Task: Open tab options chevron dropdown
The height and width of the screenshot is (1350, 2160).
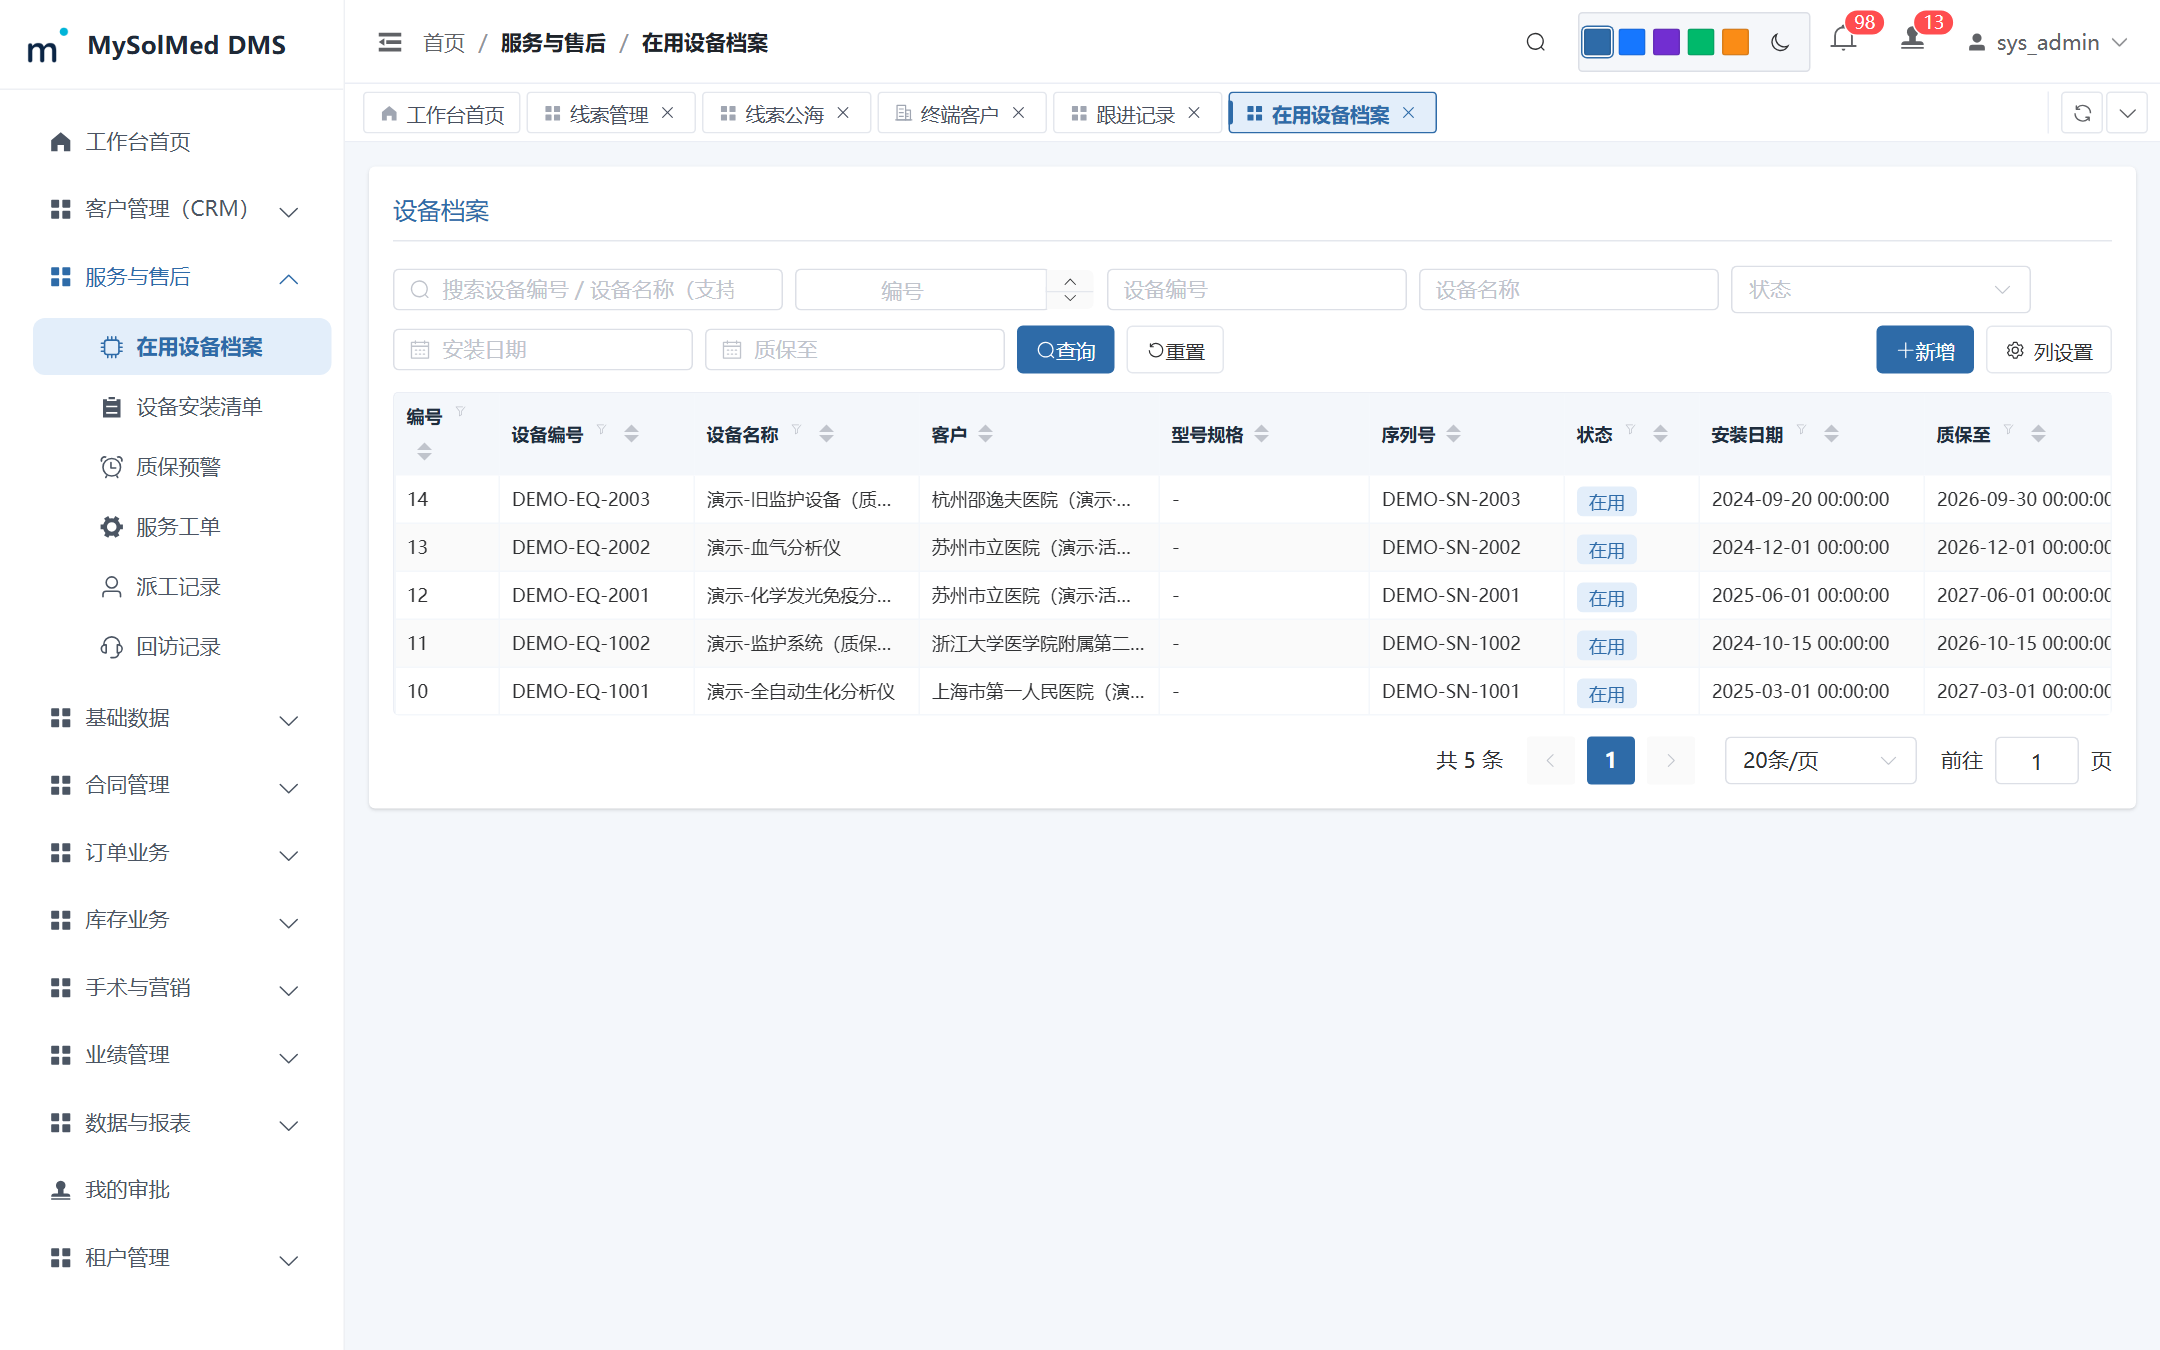Action: coord(2128,113)
